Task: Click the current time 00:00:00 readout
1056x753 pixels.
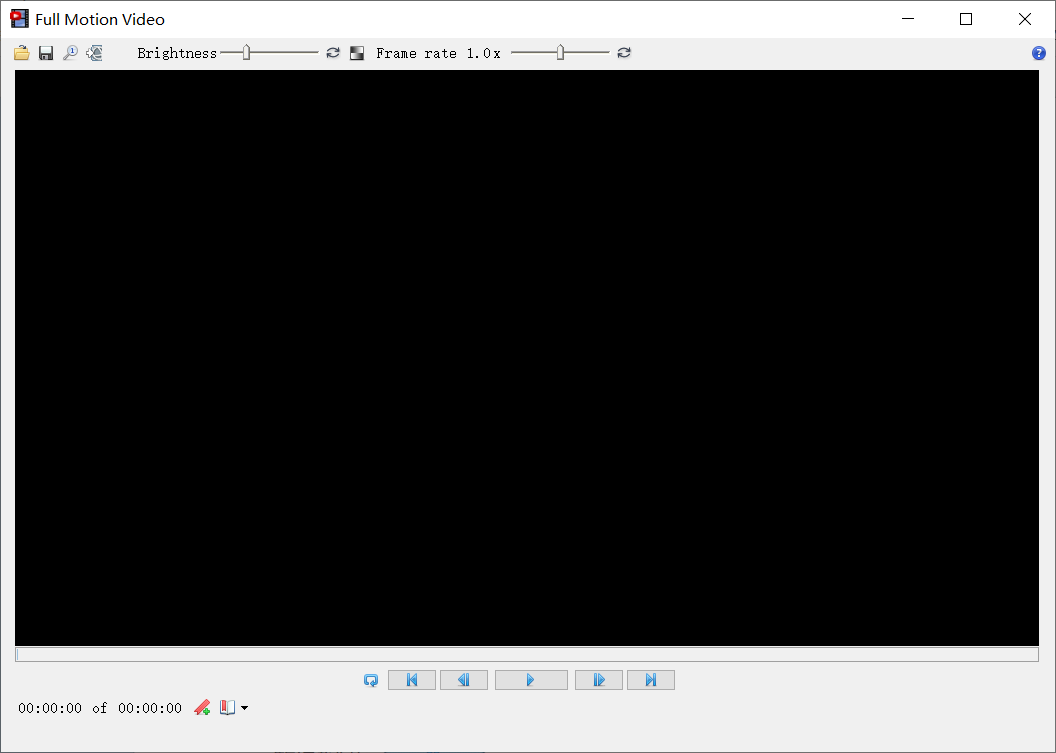Action: [50, 709]
